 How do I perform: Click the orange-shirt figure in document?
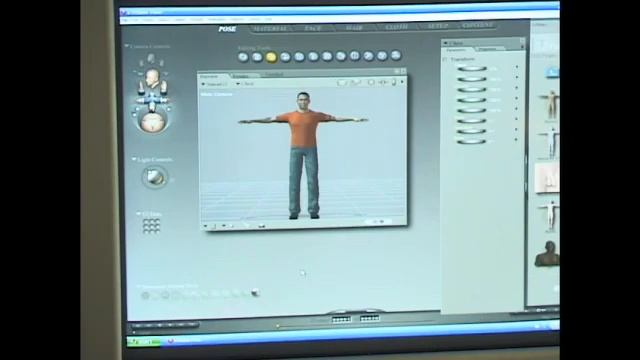pyautogui.click(x=303, y=155)
